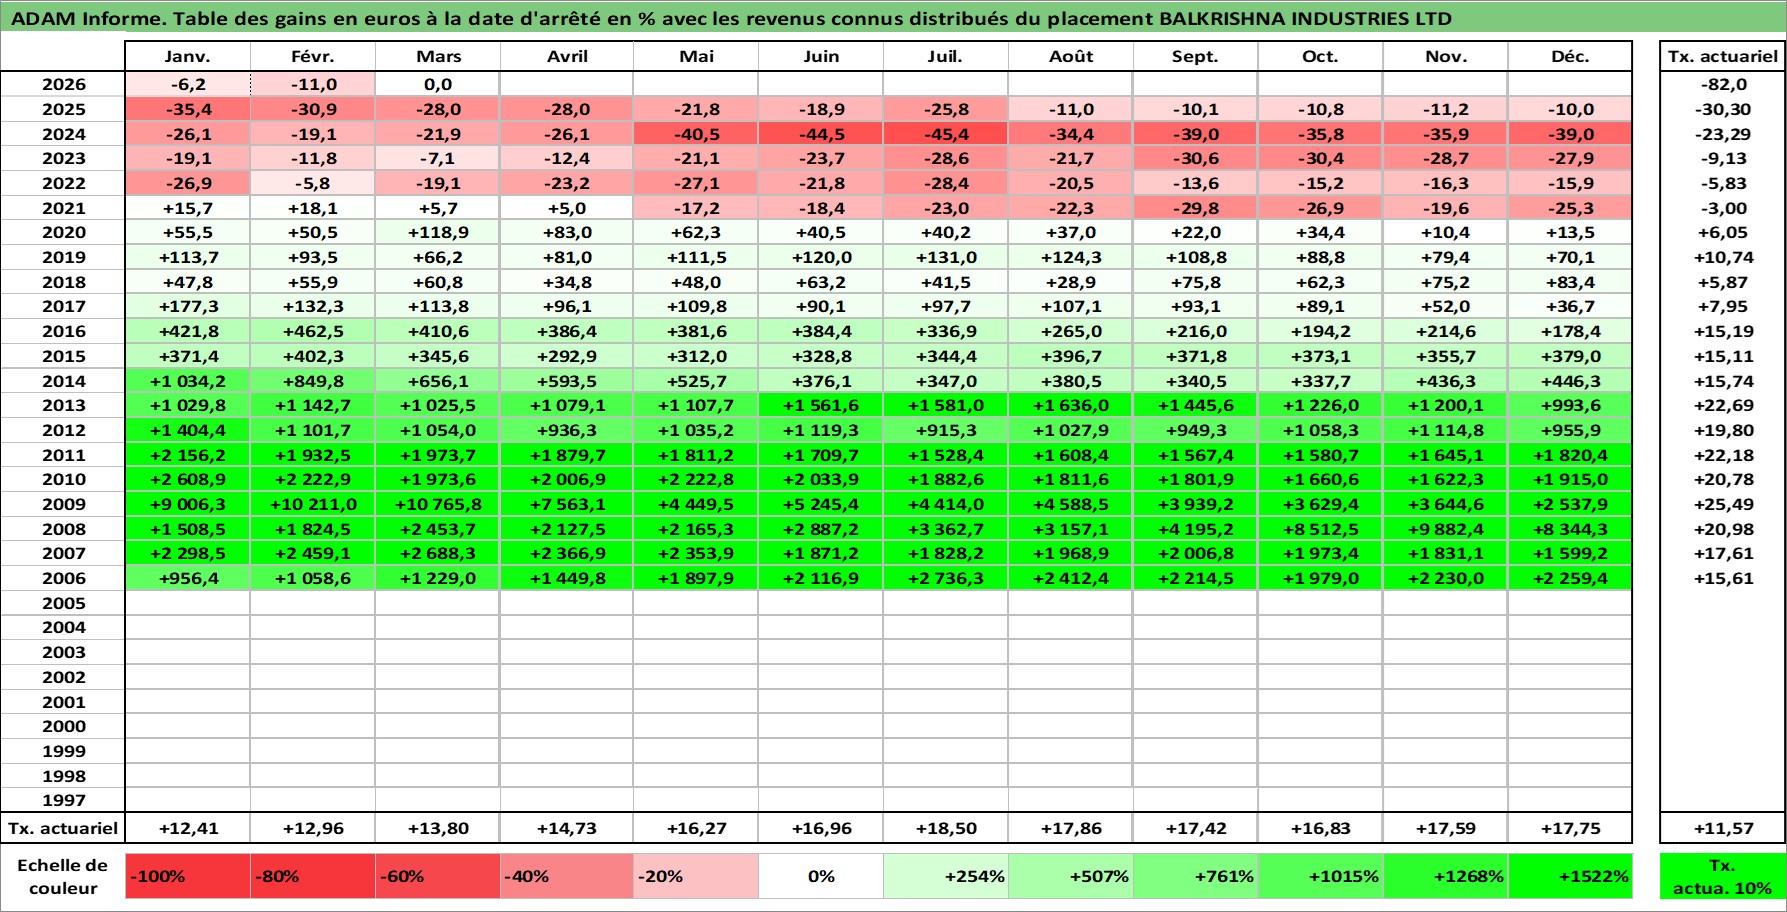Select cell value +118,9 in 2020

pos(438,232)
